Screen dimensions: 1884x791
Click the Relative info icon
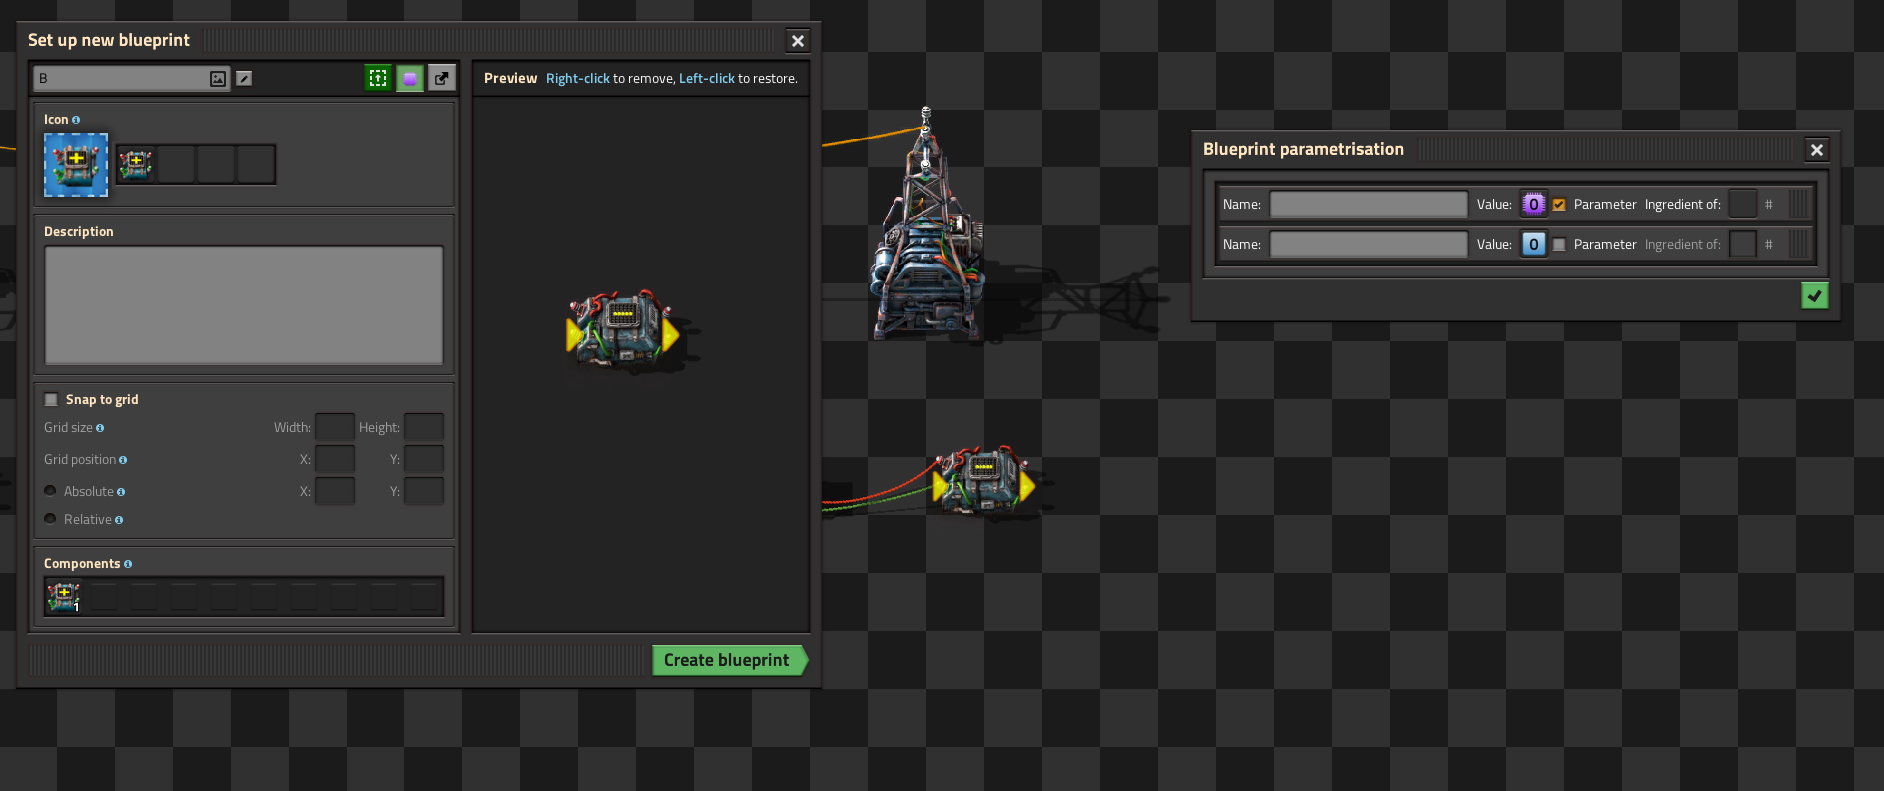(x=119, y=520)
